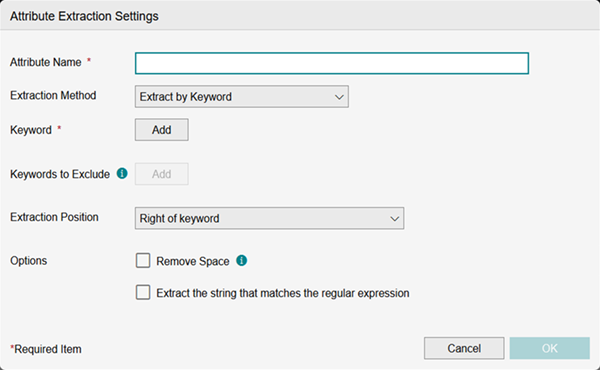The image size is (600, 370).
Task: Click the disabled Add button for Keywords to Exclude
Action: (x=161, y=174)
